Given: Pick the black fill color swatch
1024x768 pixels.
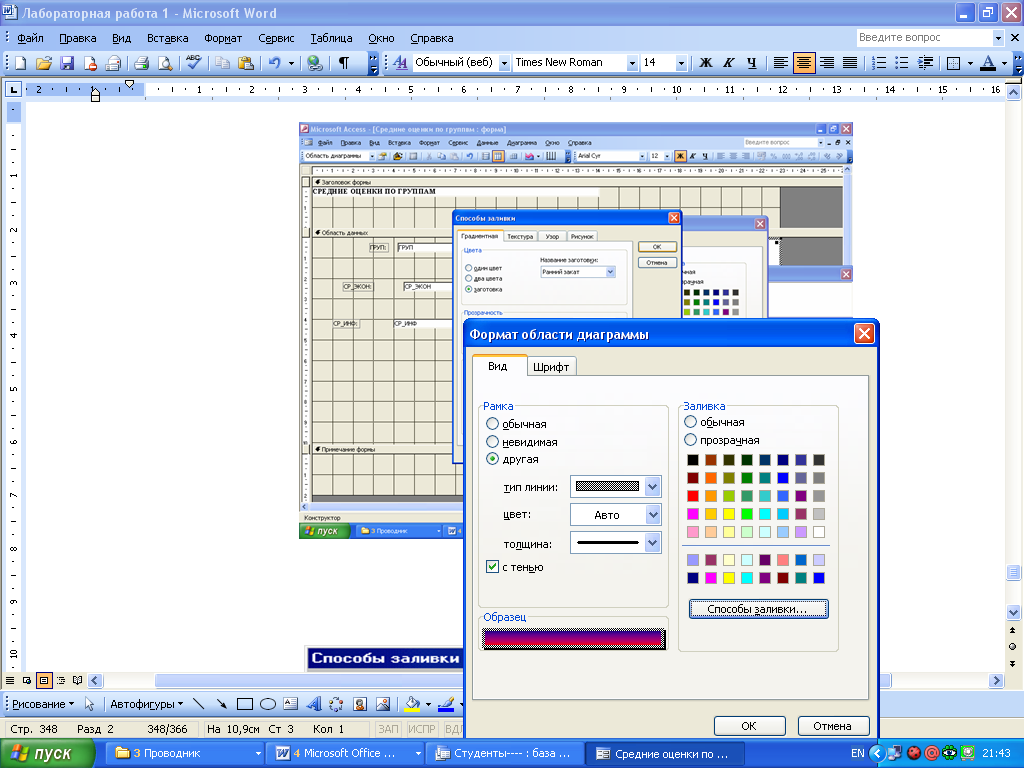Looking at the screenshot, I should coord(693,460).
